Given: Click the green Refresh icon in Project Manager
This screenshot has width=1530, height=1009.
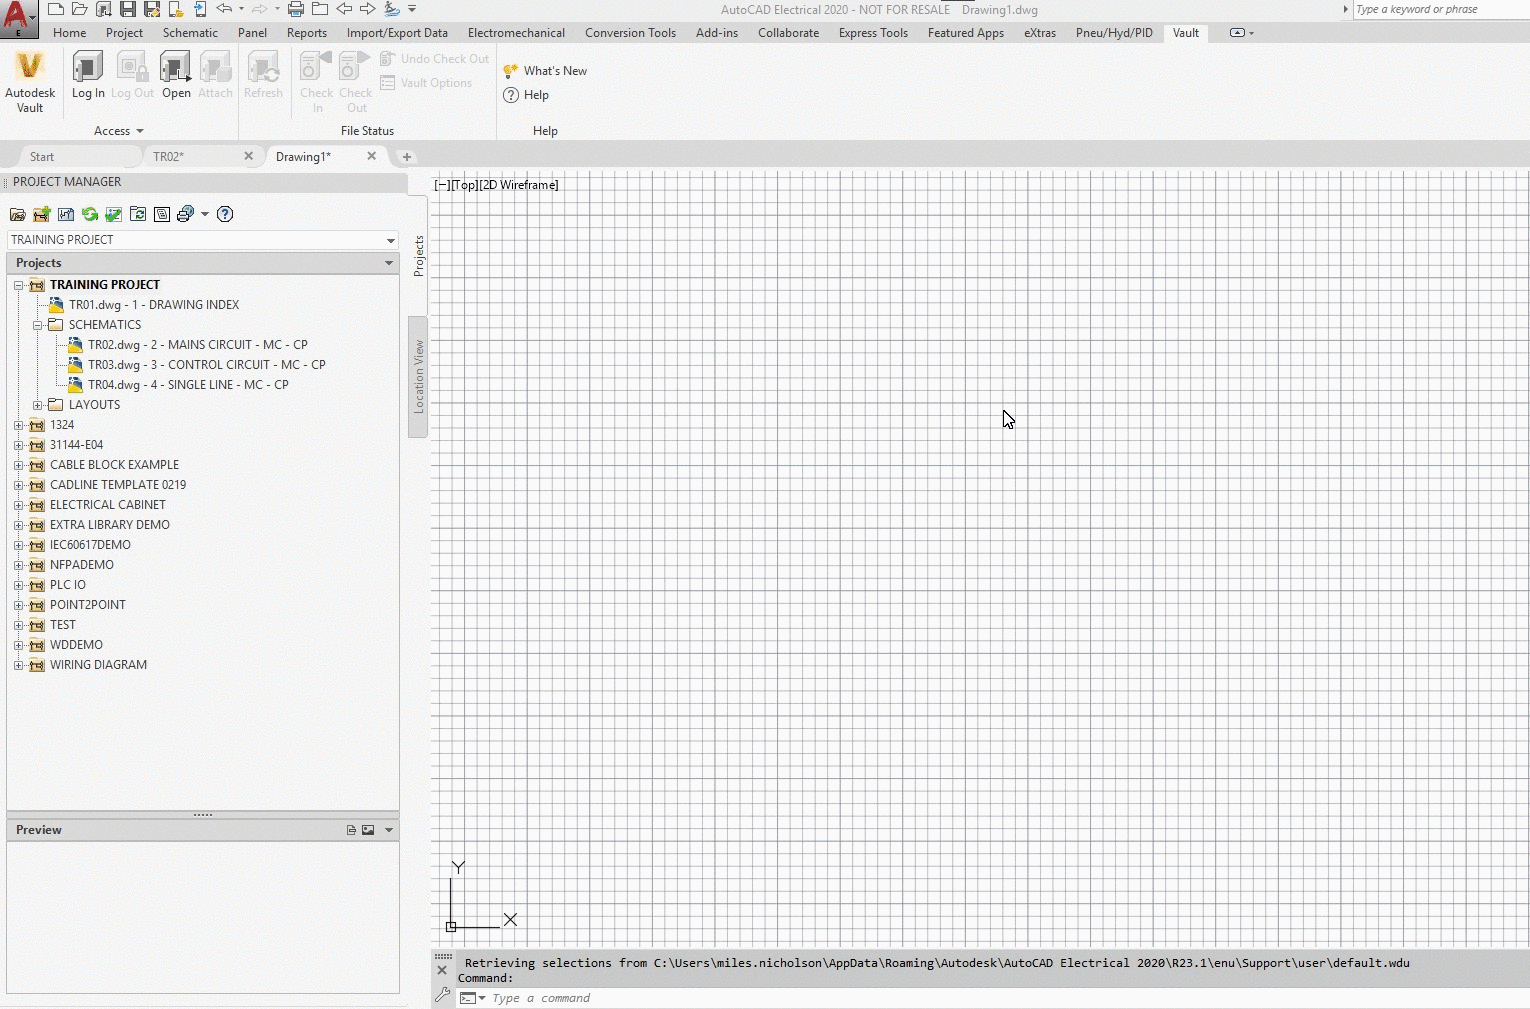Looking at the screenshot, I should pos(90,214).
